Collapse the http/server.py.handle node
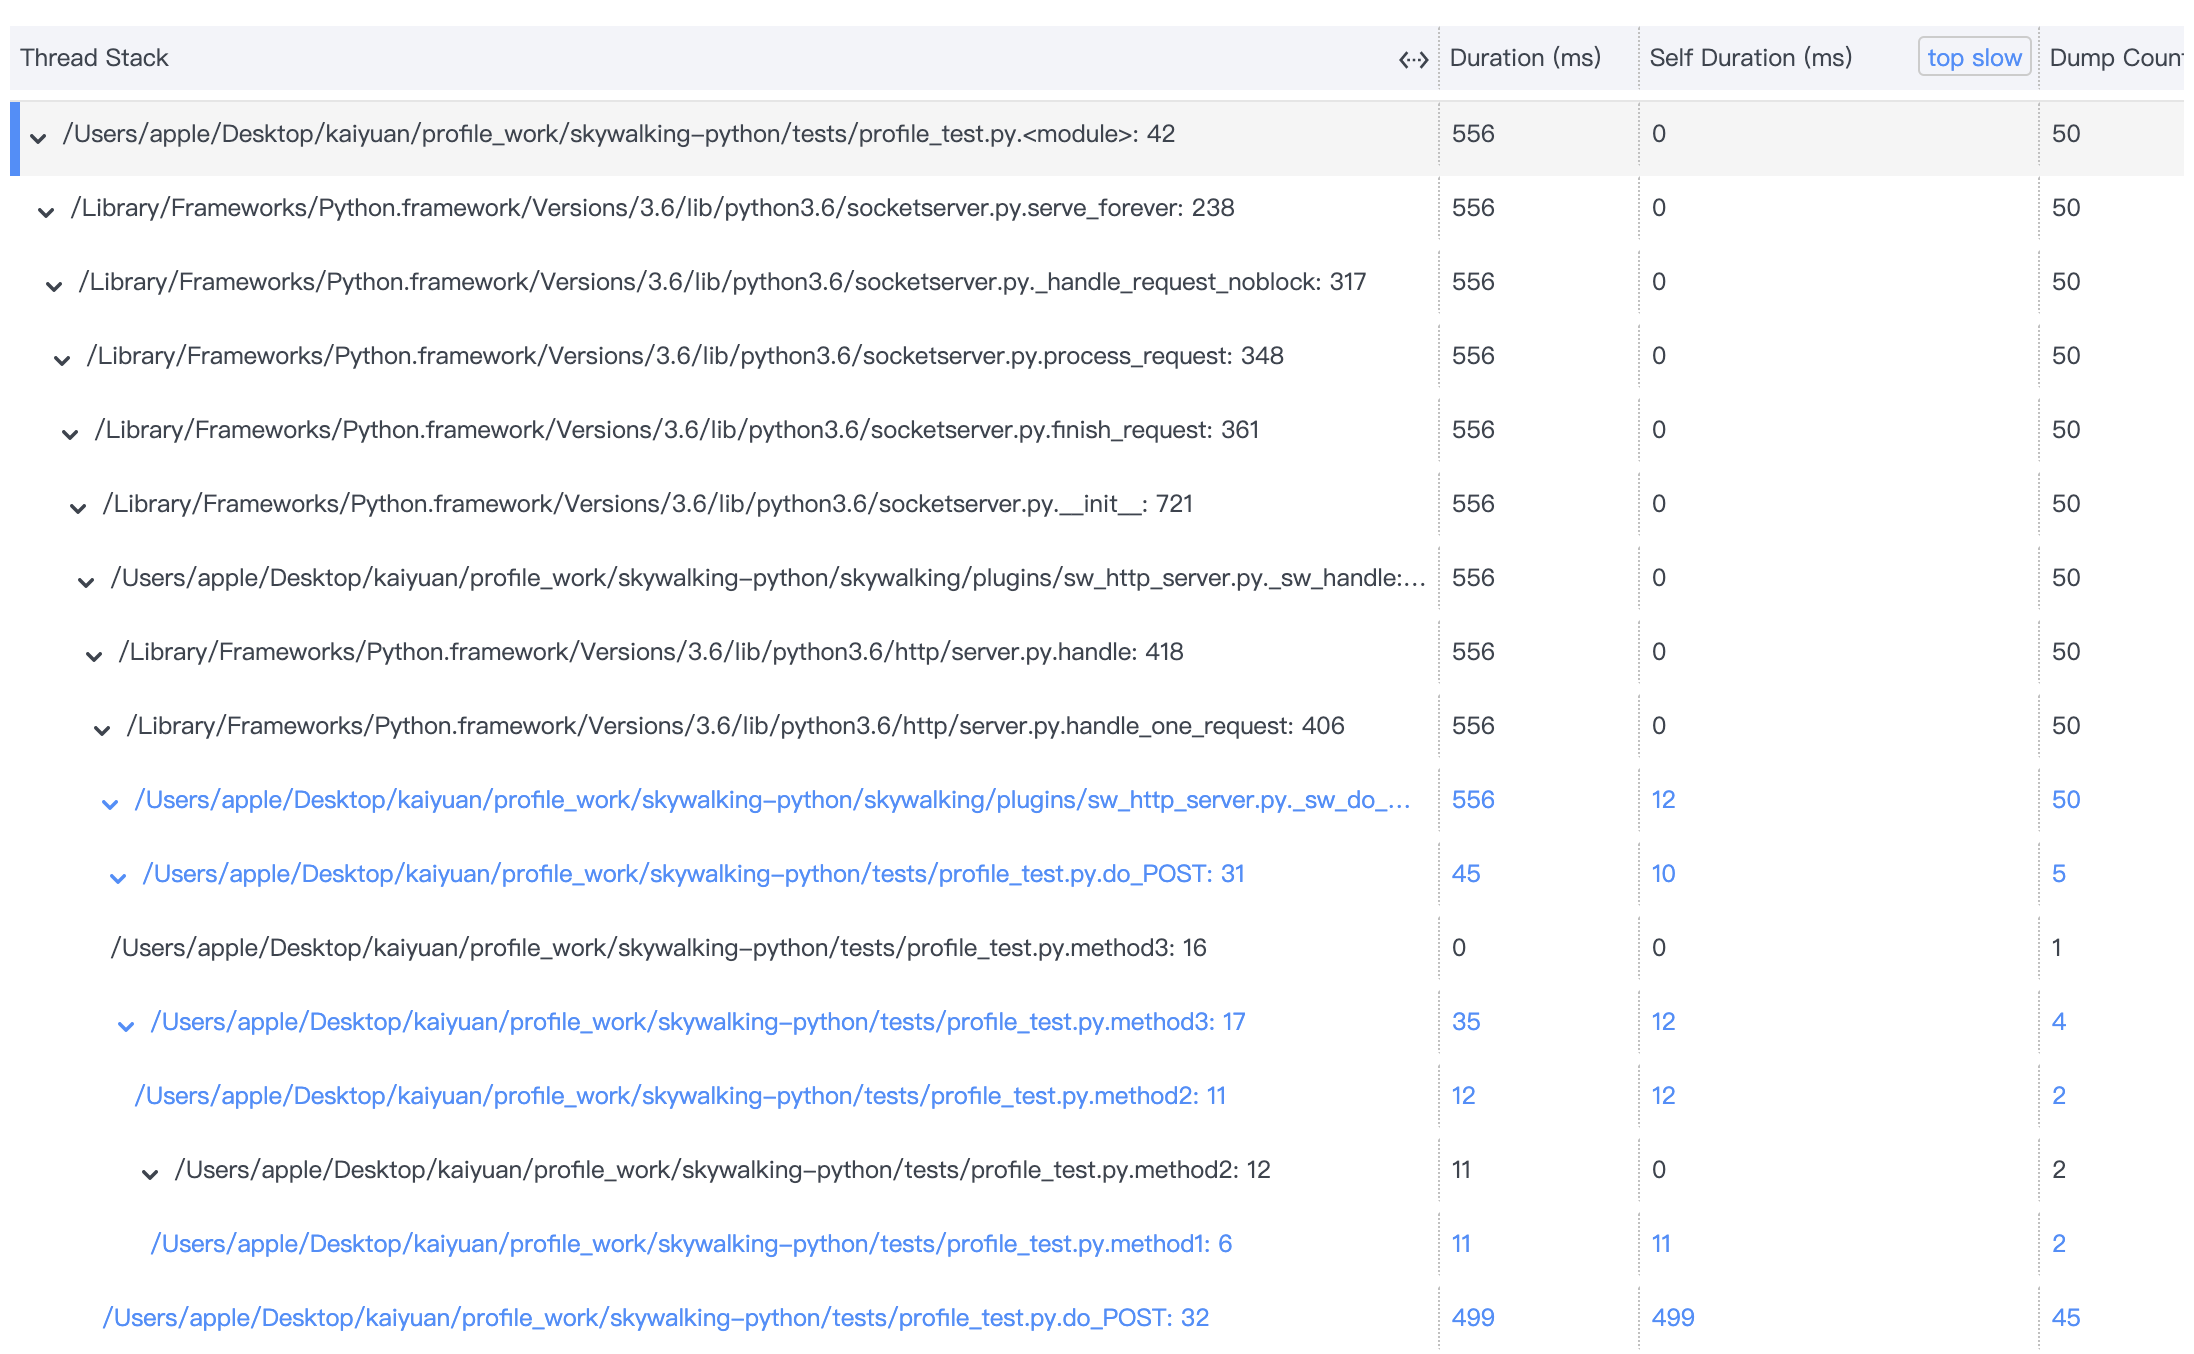 click(94, 654)
